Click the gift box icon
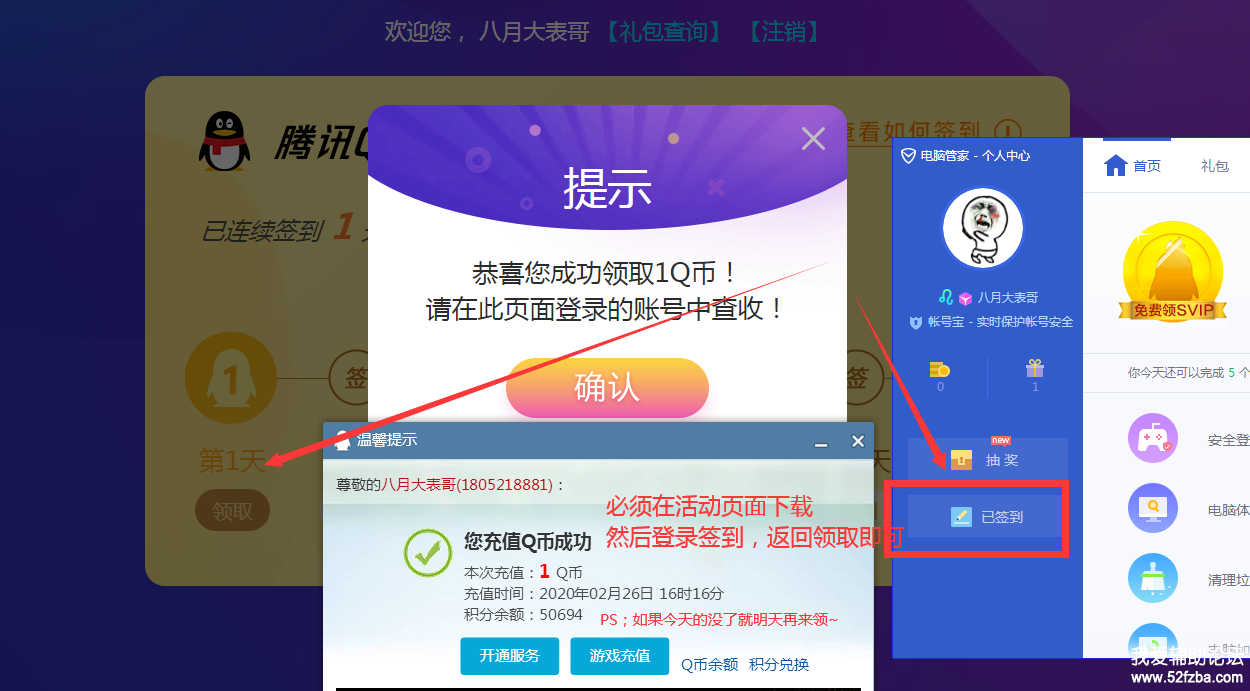Screen dimensions: 1250x691 coord(1035,368)
